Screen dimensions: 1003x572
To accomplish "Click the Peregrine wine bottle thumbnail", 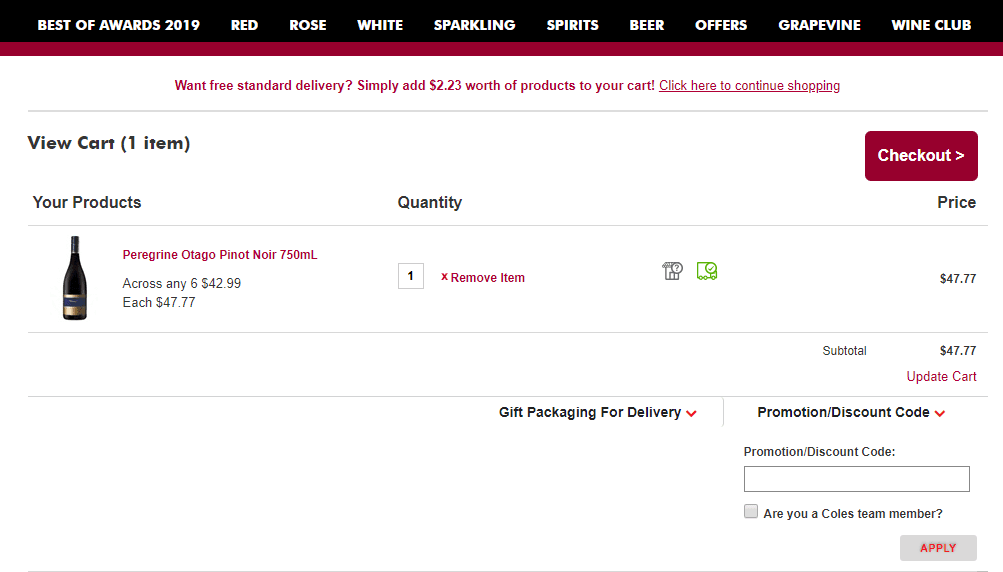I will click(74, 278).
